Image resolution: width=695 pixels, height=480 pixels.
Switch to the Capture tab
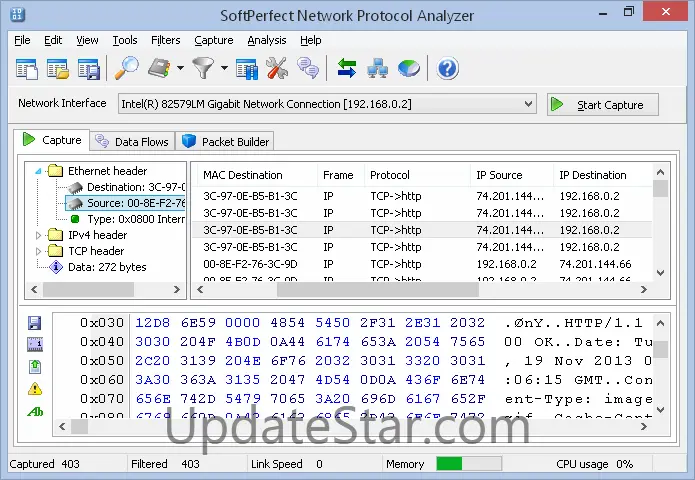[52, 140]
